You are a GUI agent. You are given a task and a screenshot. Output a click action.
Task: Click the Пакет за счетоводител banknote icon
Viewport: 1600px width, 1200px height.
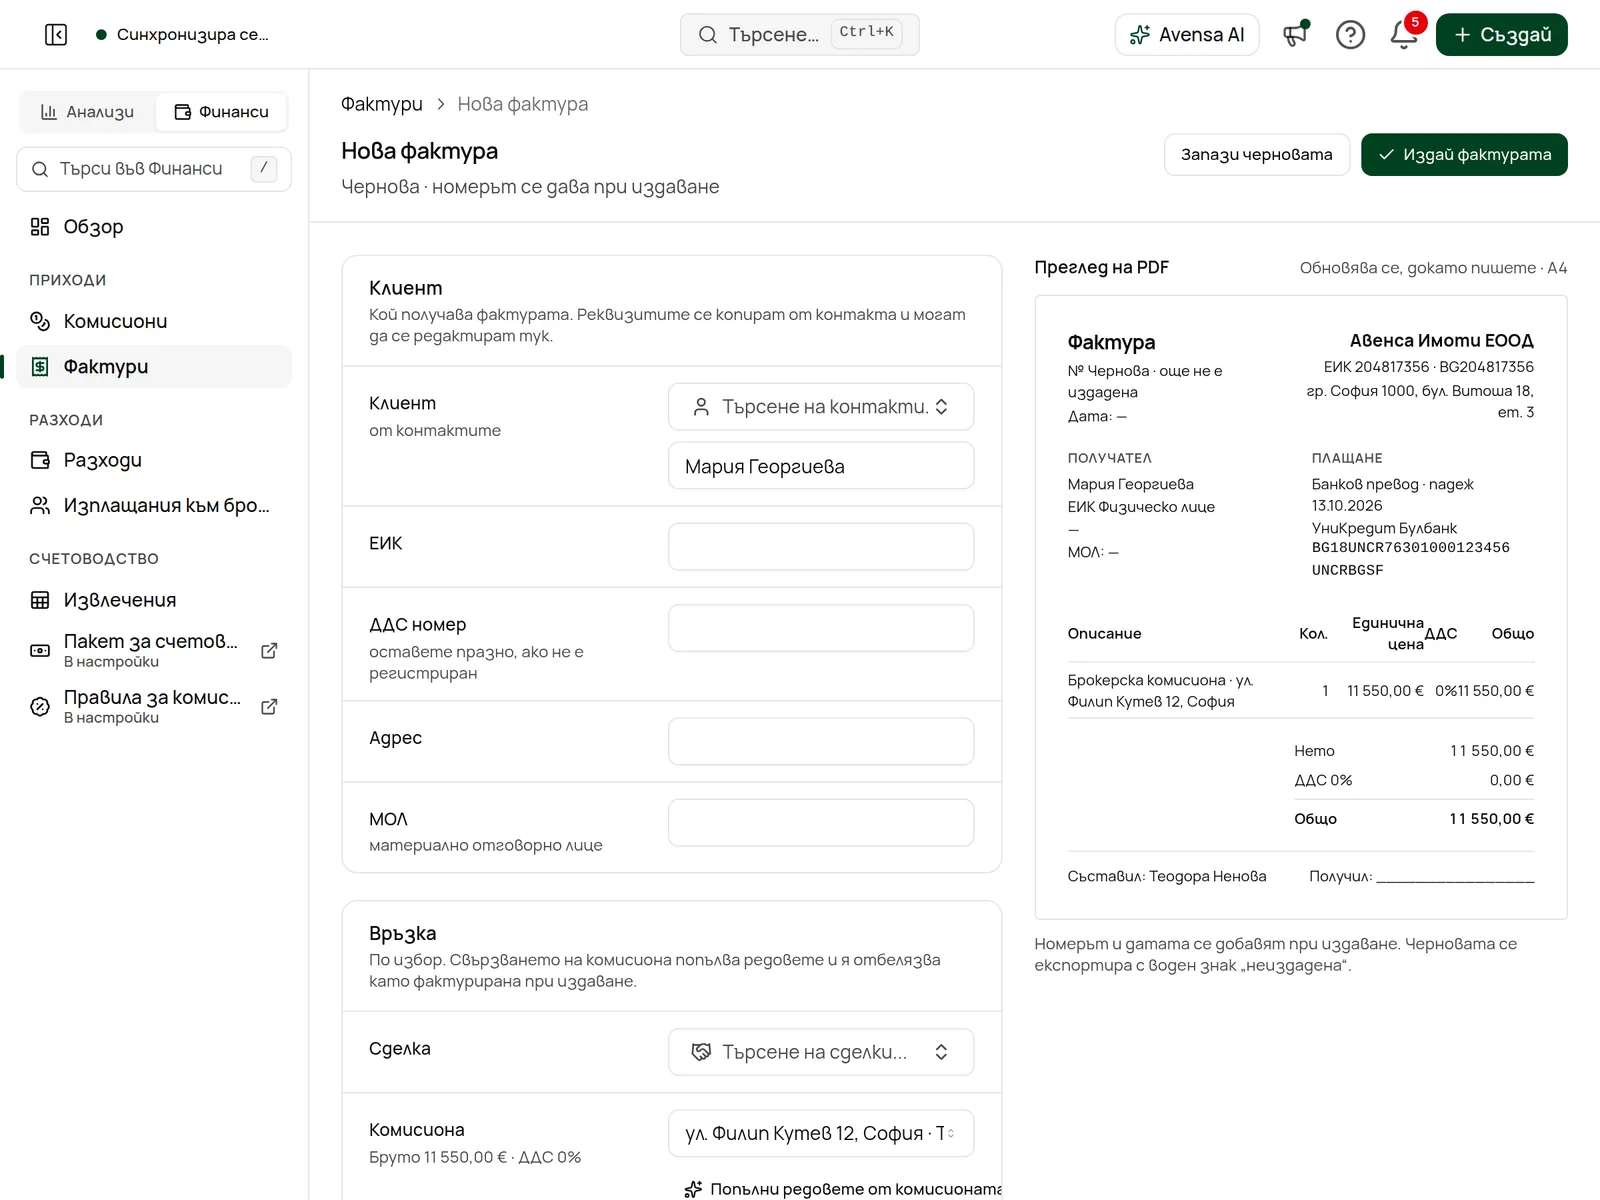pyautogui.click(x=40, y=651)
